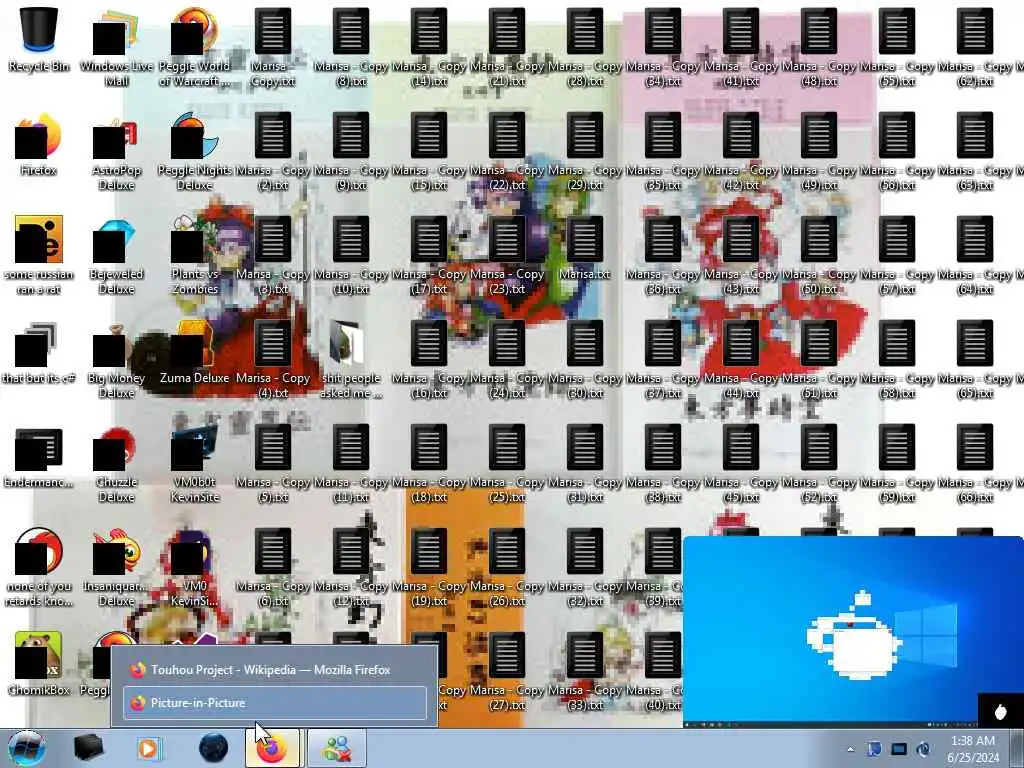Select Marisa - Copy (66).txt file

click(x=974, y=464)
